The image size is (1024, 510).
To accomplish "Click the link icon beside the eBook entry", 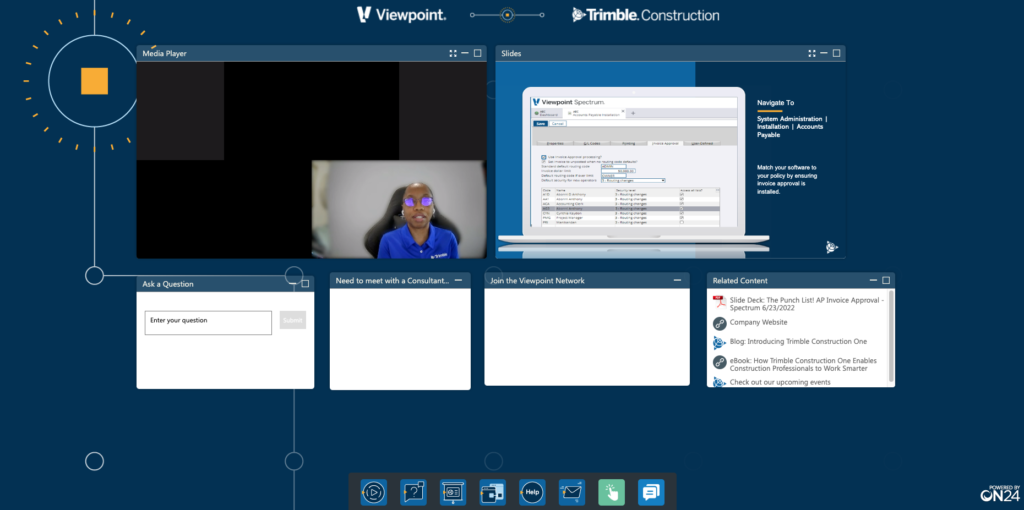I will pyautogui.click(x=720, y=362).
